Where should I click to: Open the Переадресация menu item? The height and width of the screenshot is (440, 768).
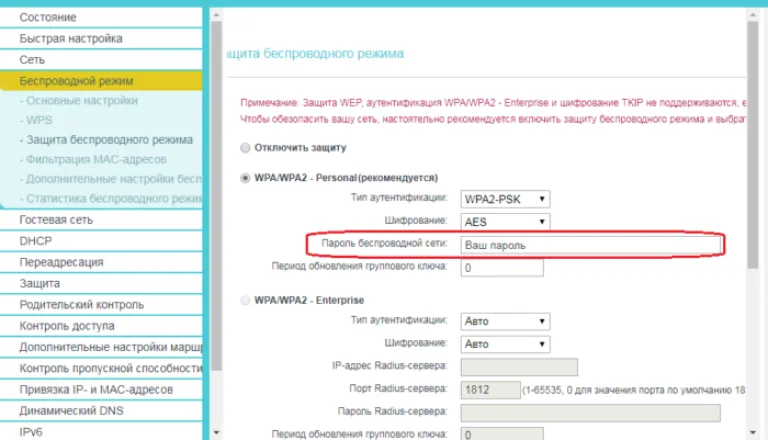point(101,262)
